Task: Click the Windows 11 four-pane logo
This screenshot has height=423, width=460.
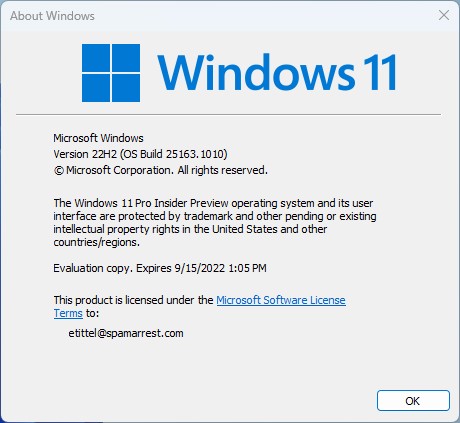Action: tap(111, 73)
